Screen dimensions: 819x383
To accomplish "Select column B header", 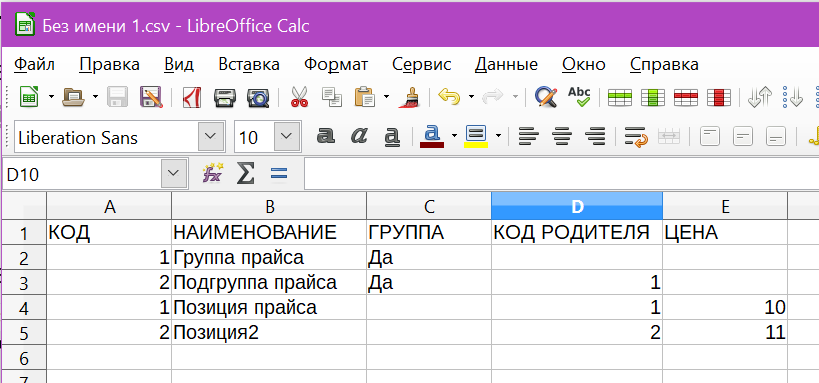I will click(x=269, y=207).
